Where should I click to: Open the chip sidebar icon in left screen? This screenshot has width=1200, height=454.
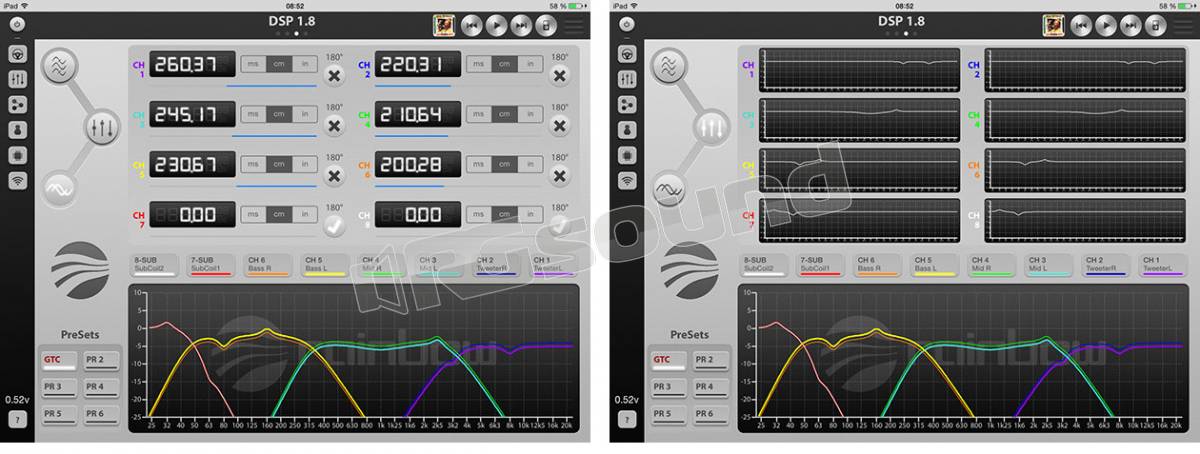click(x=18, y=155)
